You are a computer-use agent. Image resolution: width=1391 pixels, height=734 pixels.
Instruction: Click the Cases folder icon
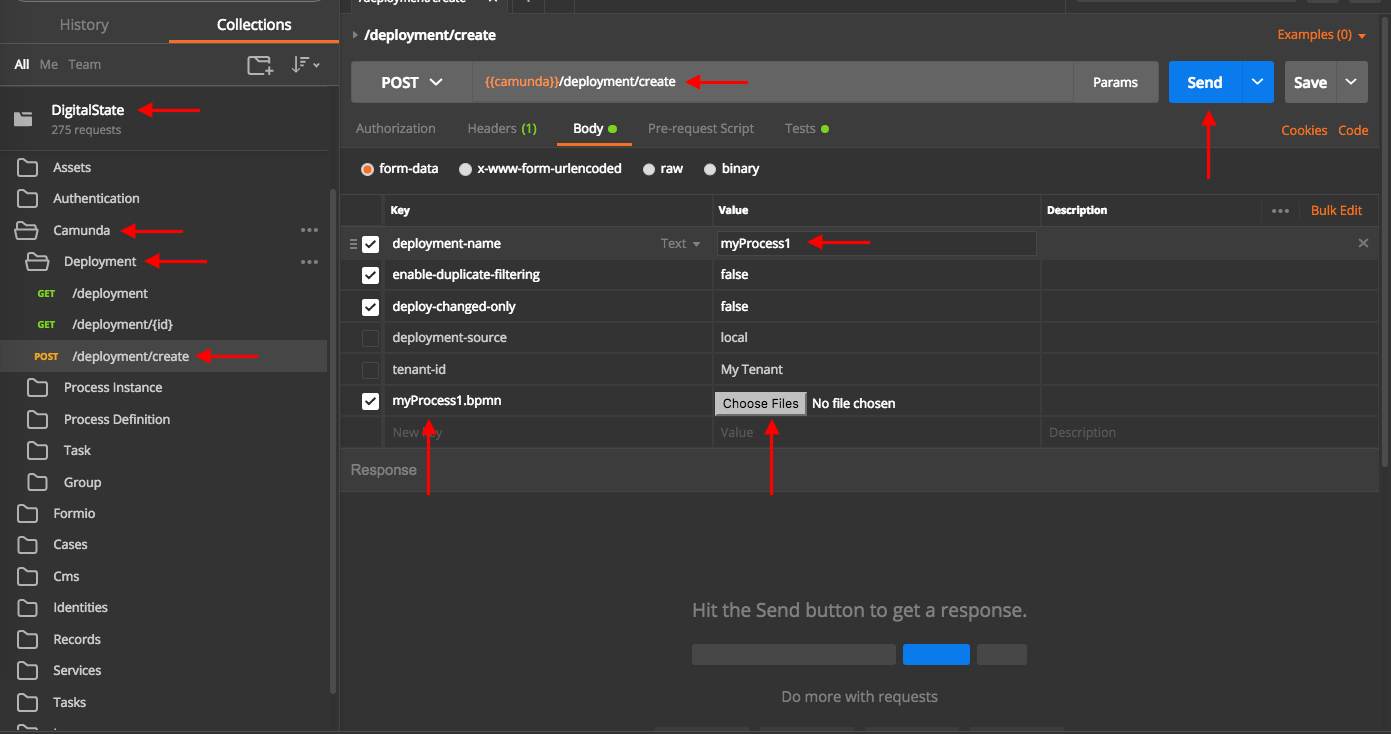[x=28, y=544]
